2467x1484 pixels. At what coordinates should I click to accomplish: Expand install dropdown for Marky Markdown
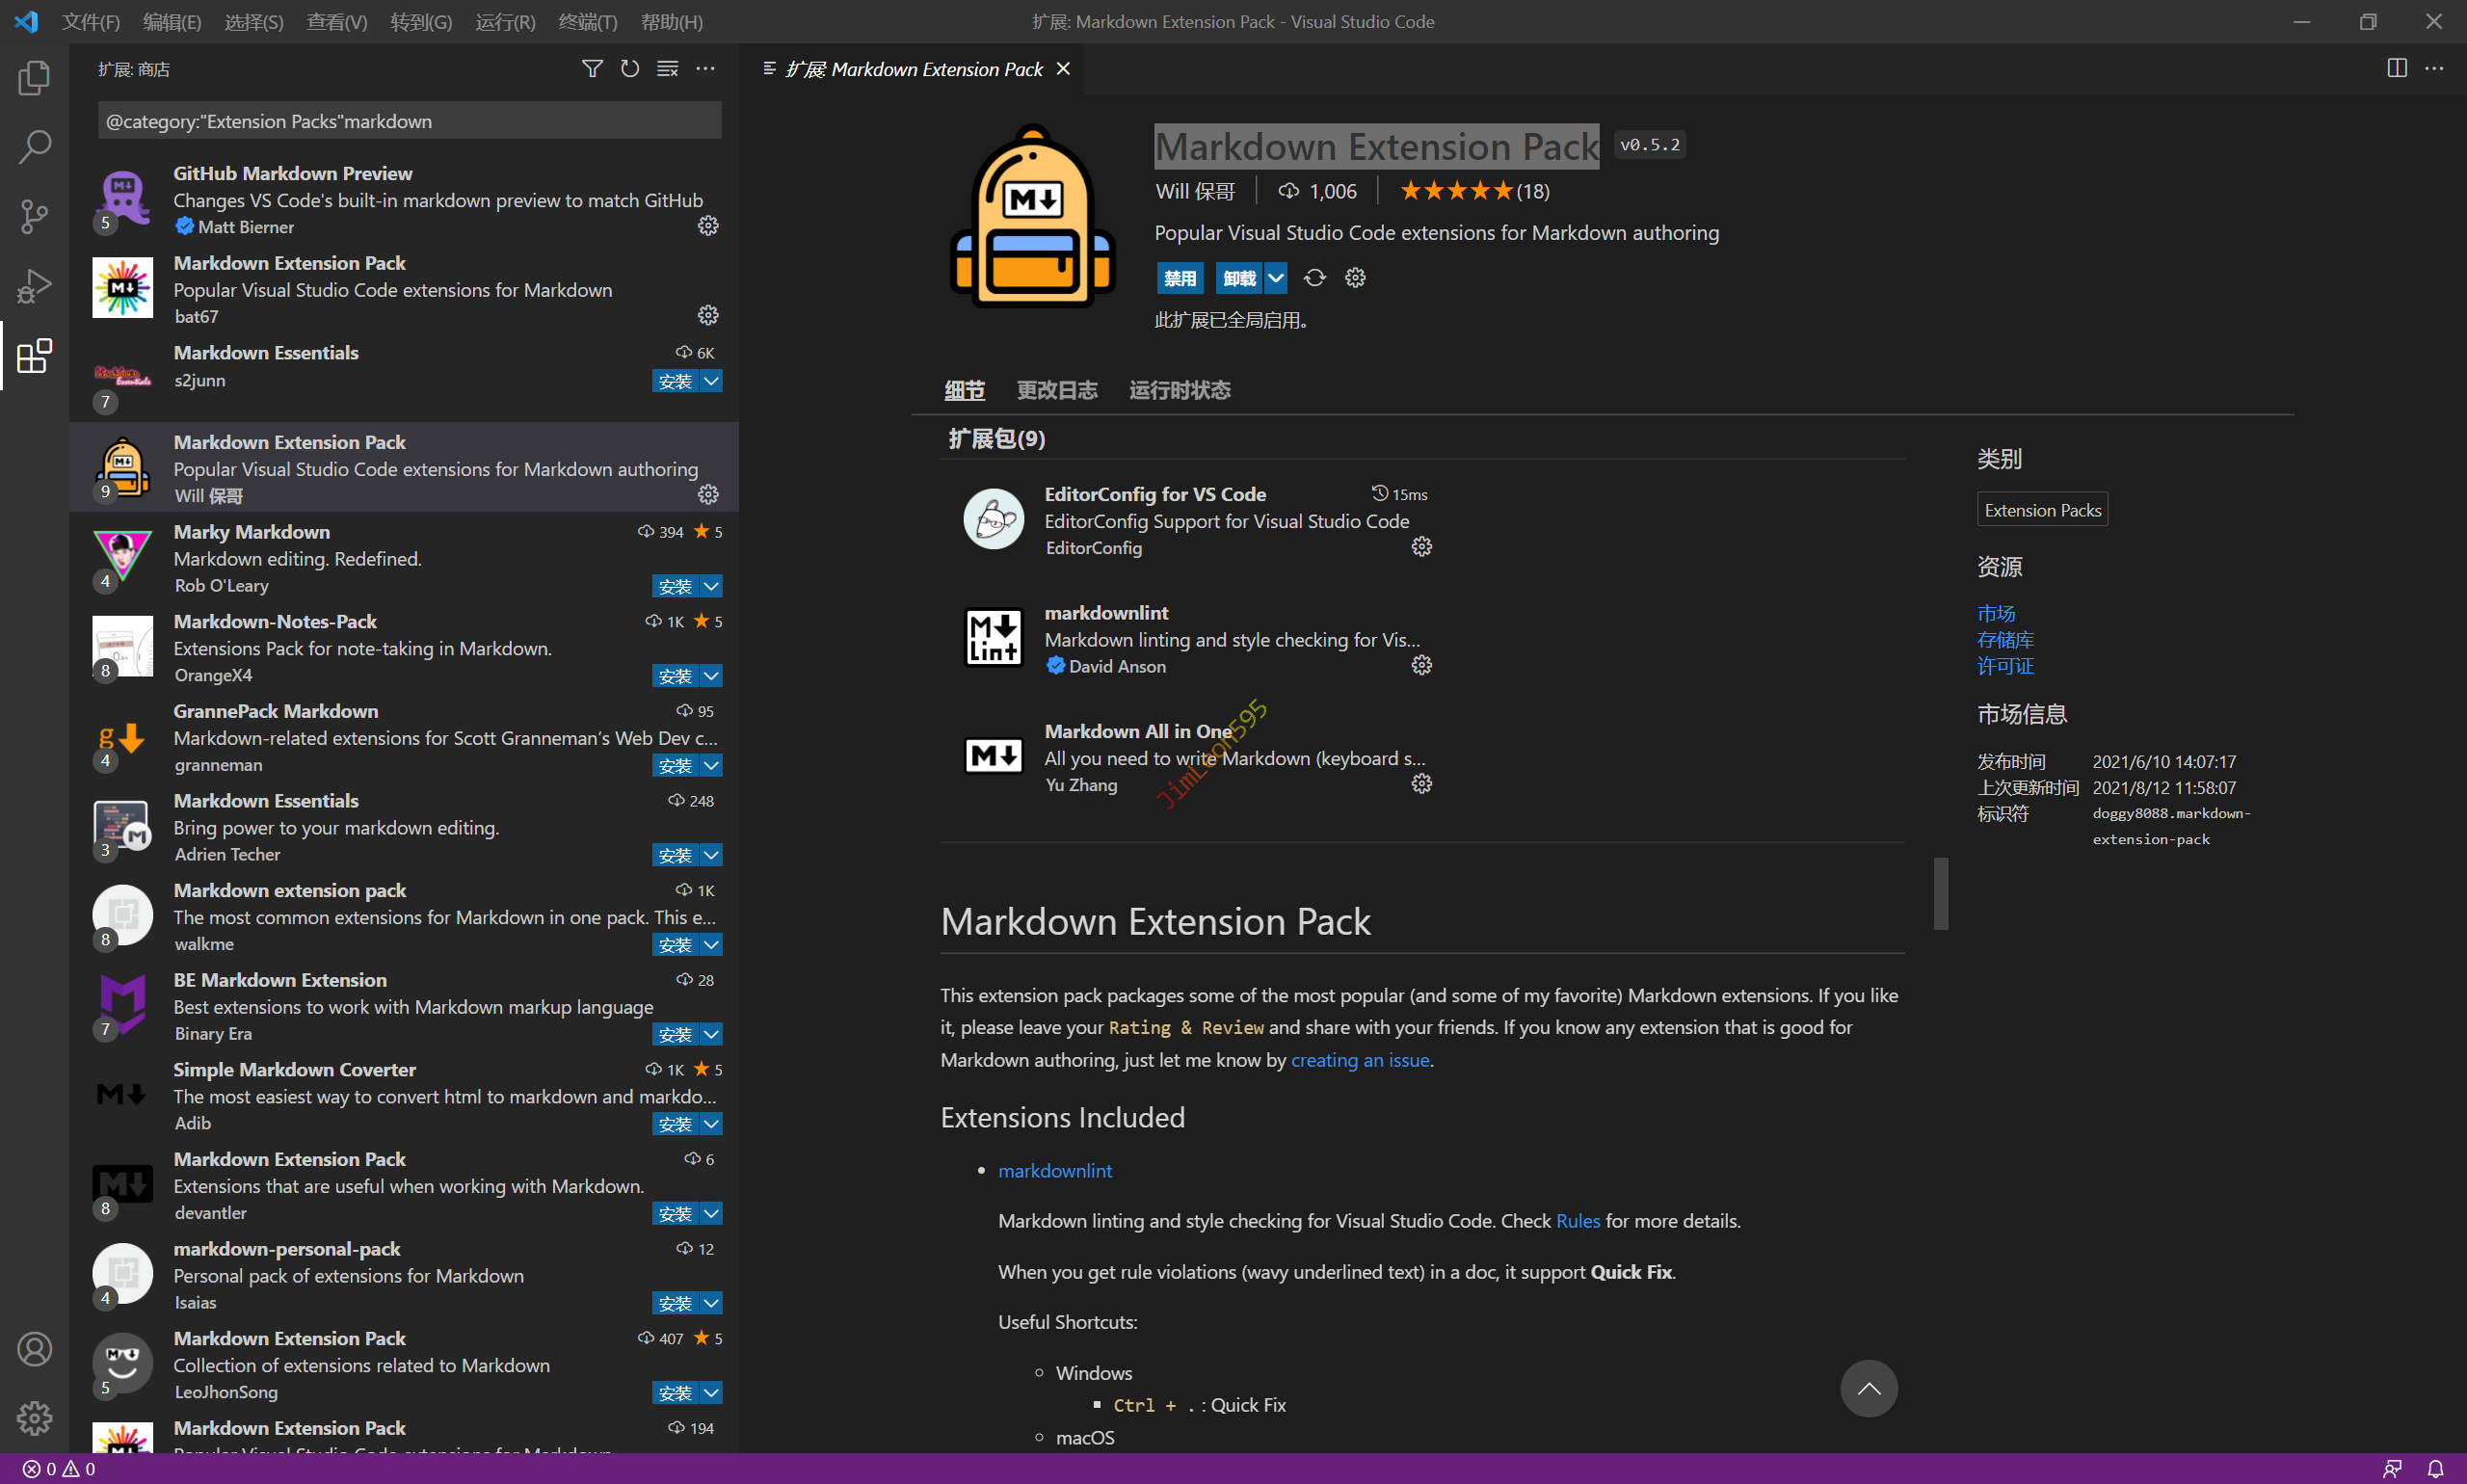coord(711,586)
